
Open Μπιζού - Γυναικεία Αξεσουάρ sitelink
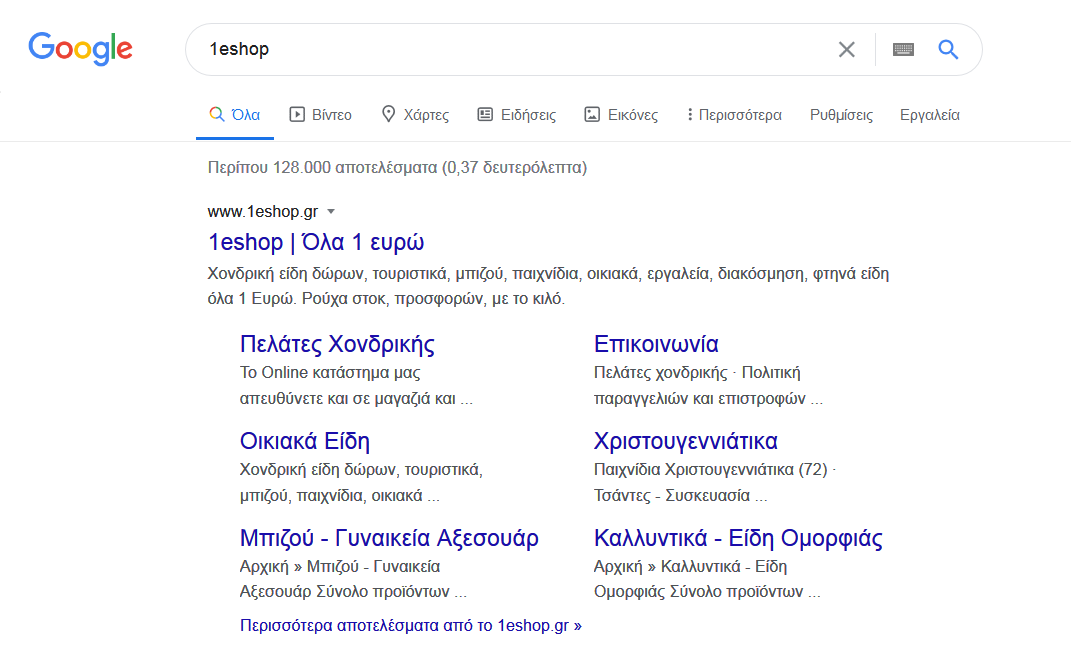tap(389, 538)
